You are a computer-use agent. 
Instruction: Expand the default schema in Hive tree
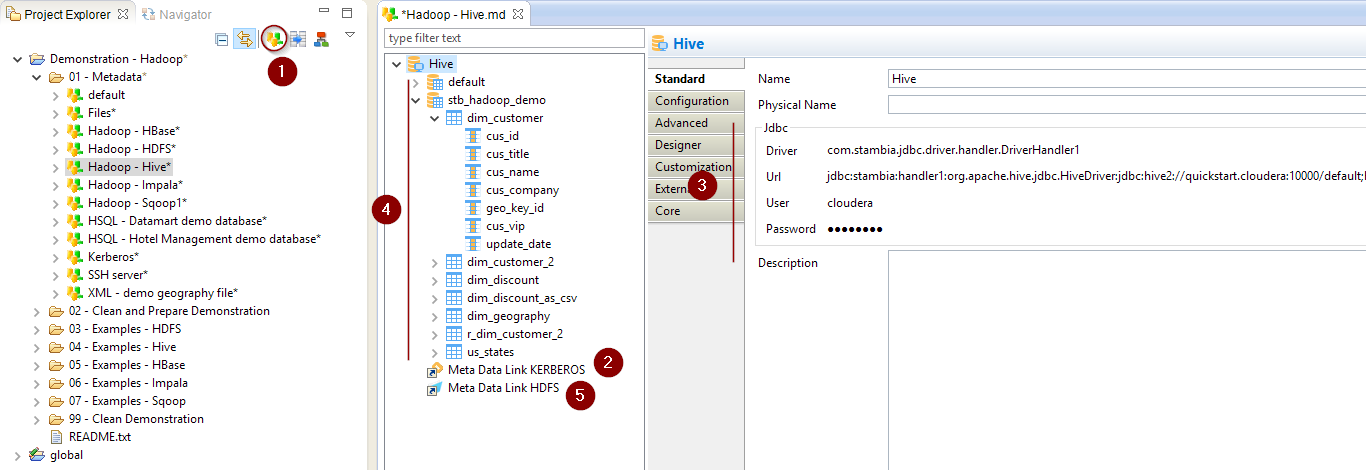[x=415, y=82]
